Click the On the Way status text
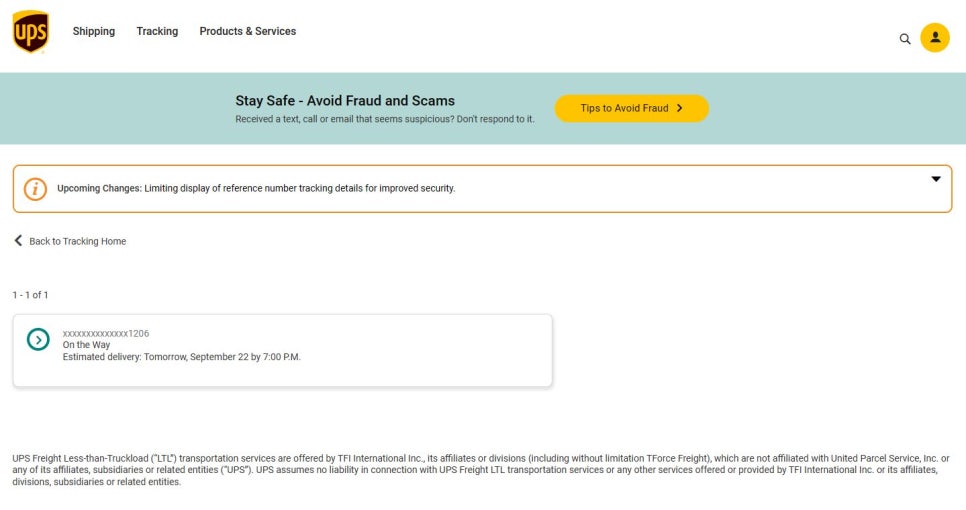 pos(86,345)
